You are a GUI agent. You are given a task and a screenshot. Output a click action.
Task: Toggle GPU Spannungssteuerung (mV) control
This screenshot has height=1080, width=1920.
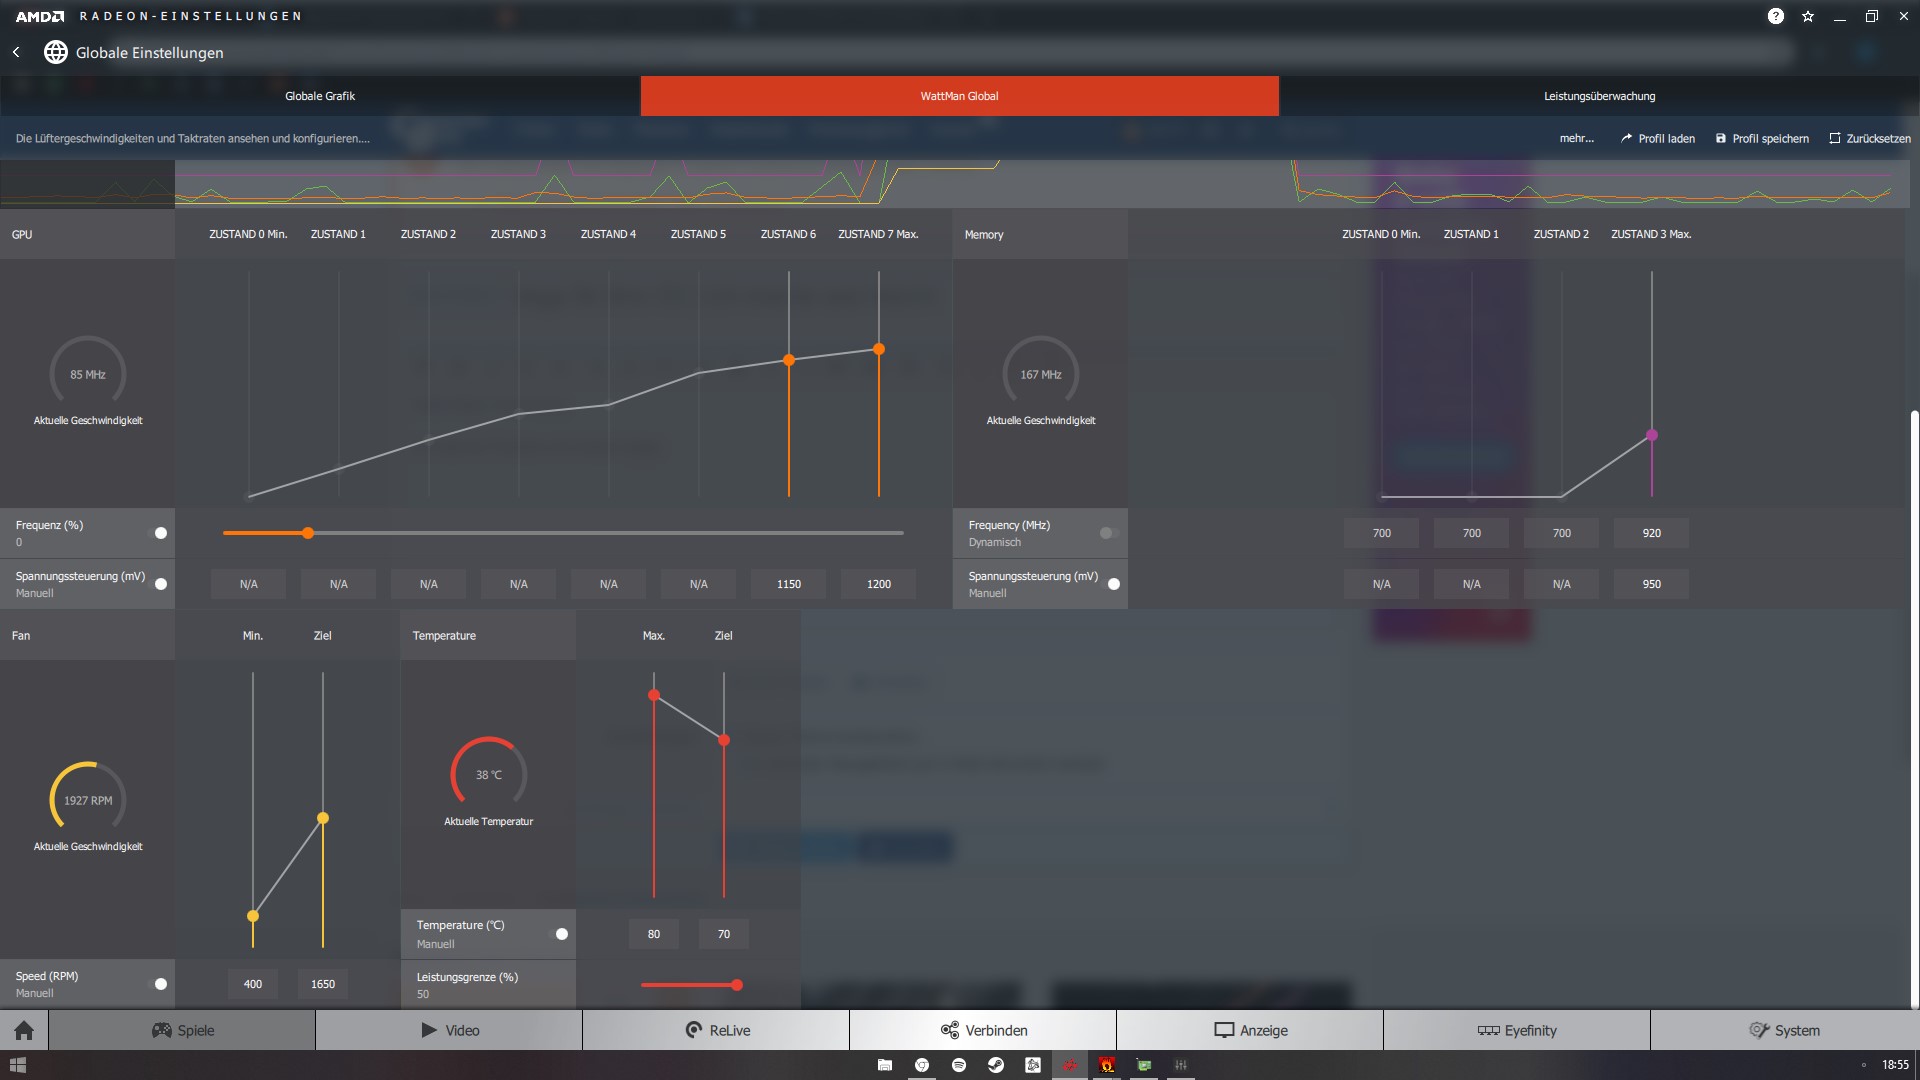(x=159, y=584)
